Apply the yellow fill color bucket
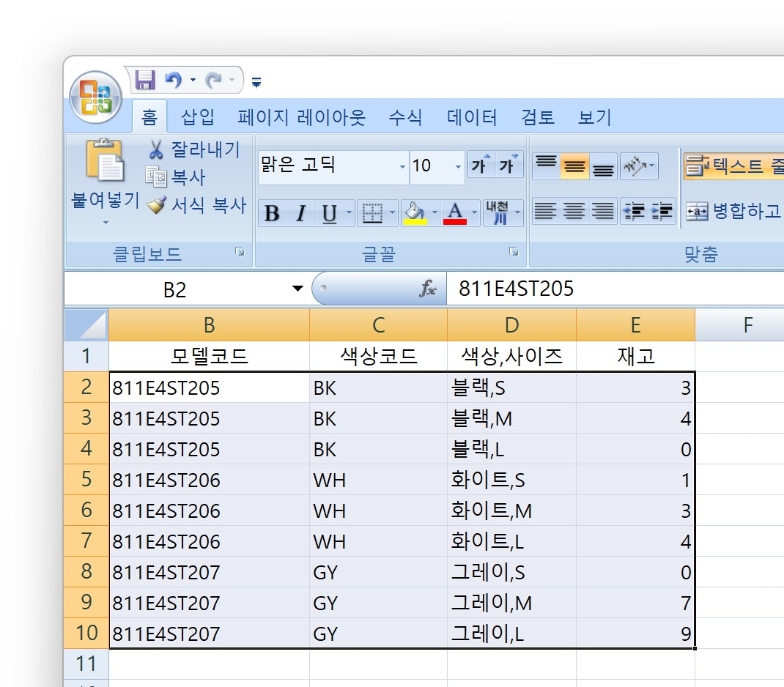 pyautogui.click(x=415, y=213)
